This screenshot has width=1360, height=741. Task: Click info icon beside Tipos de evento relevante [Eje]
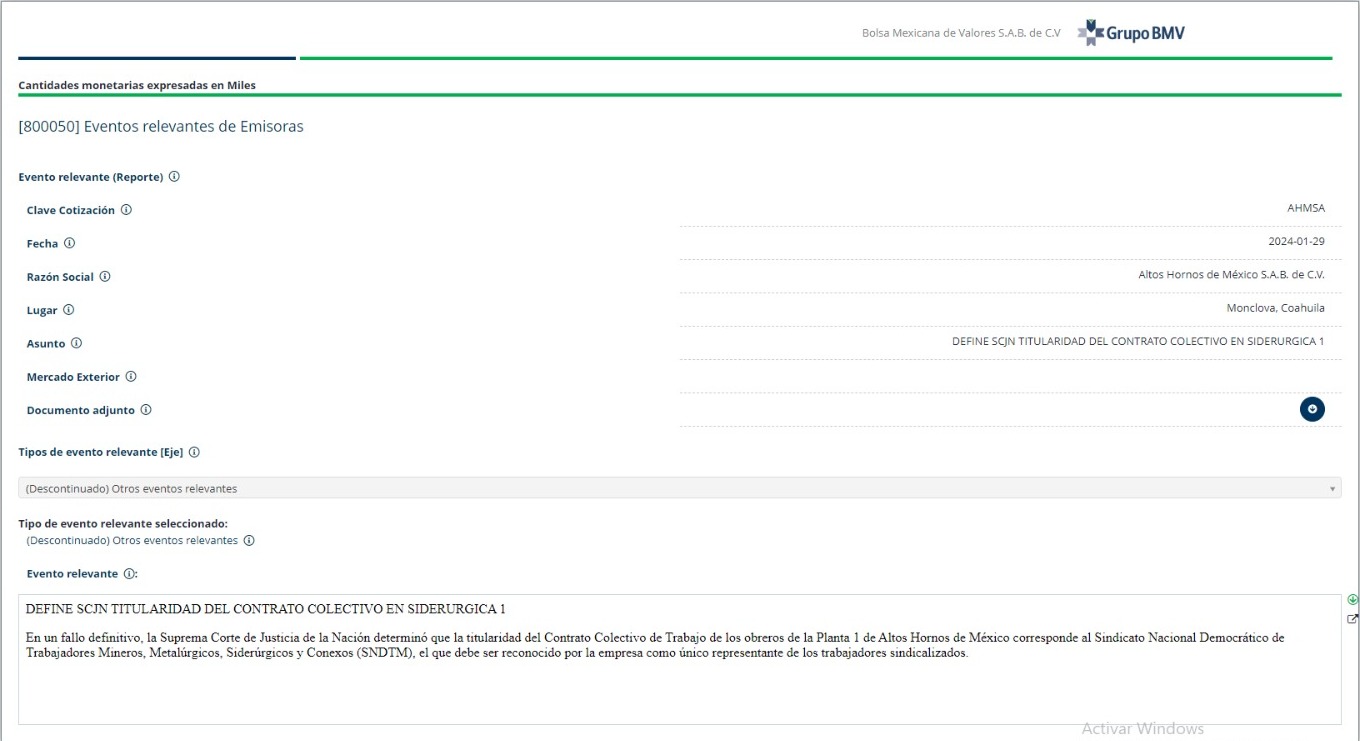194,452
